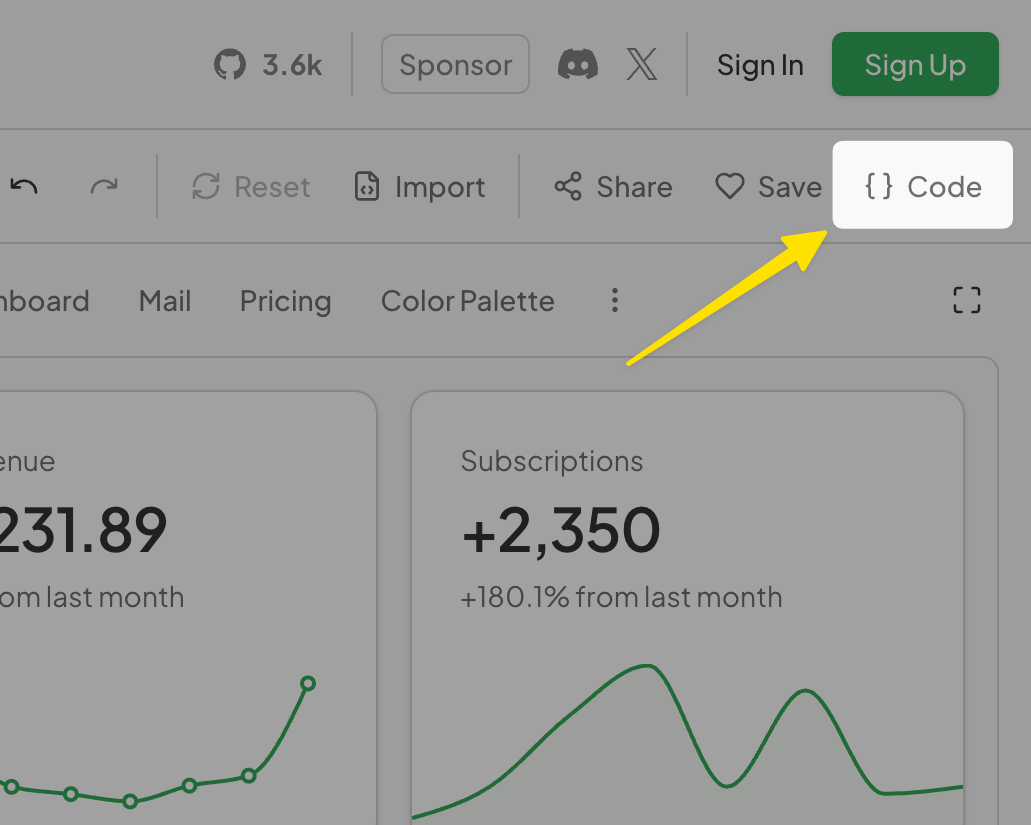1031x825 pixels.
Task: Open the X (Twitter) icon
Action: click(x=642, y=65)
